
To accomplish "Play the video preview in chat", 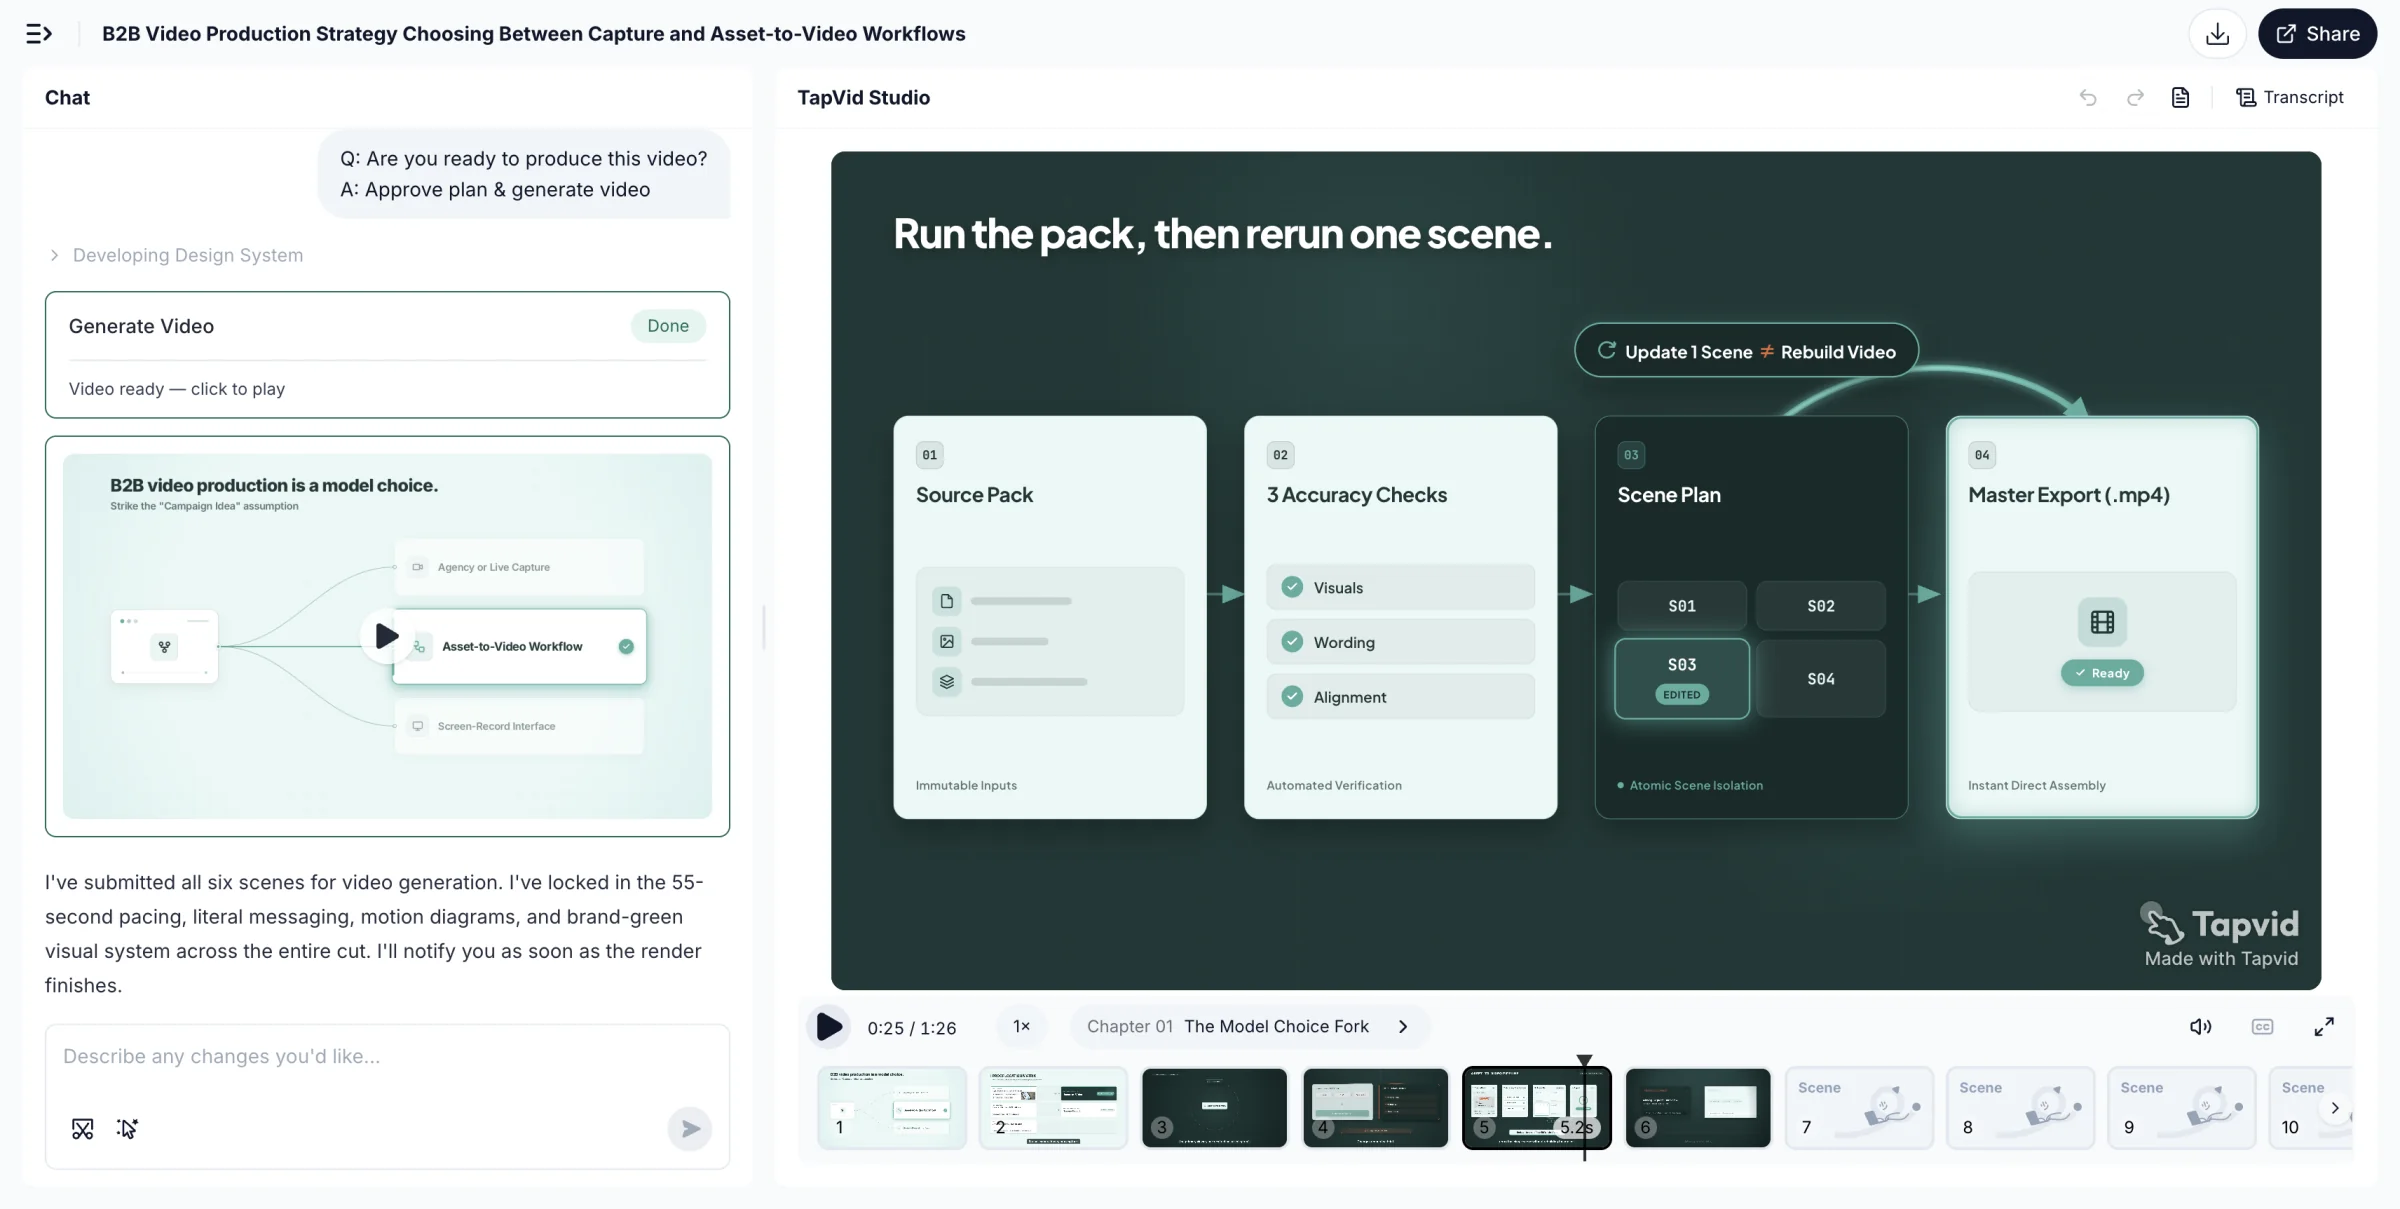I will tap(386, 636).
